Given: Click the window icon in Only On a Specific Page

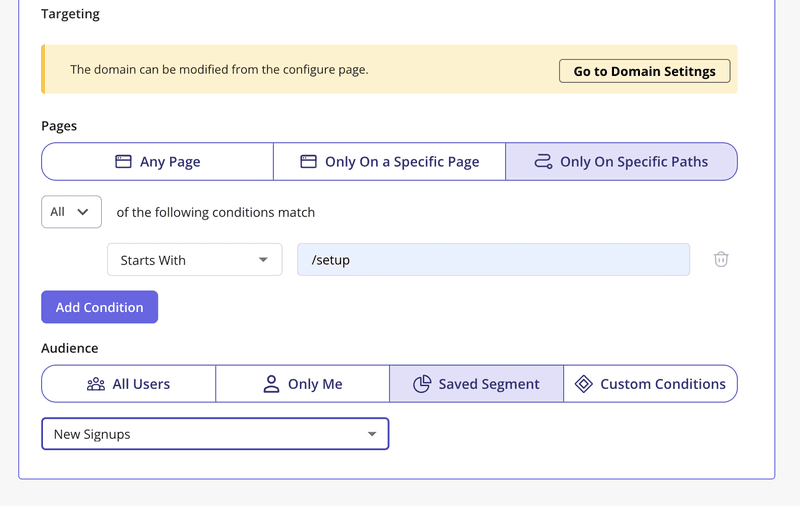Looking at the screenshot, I should pyautogui.click(x=309, y=161).
